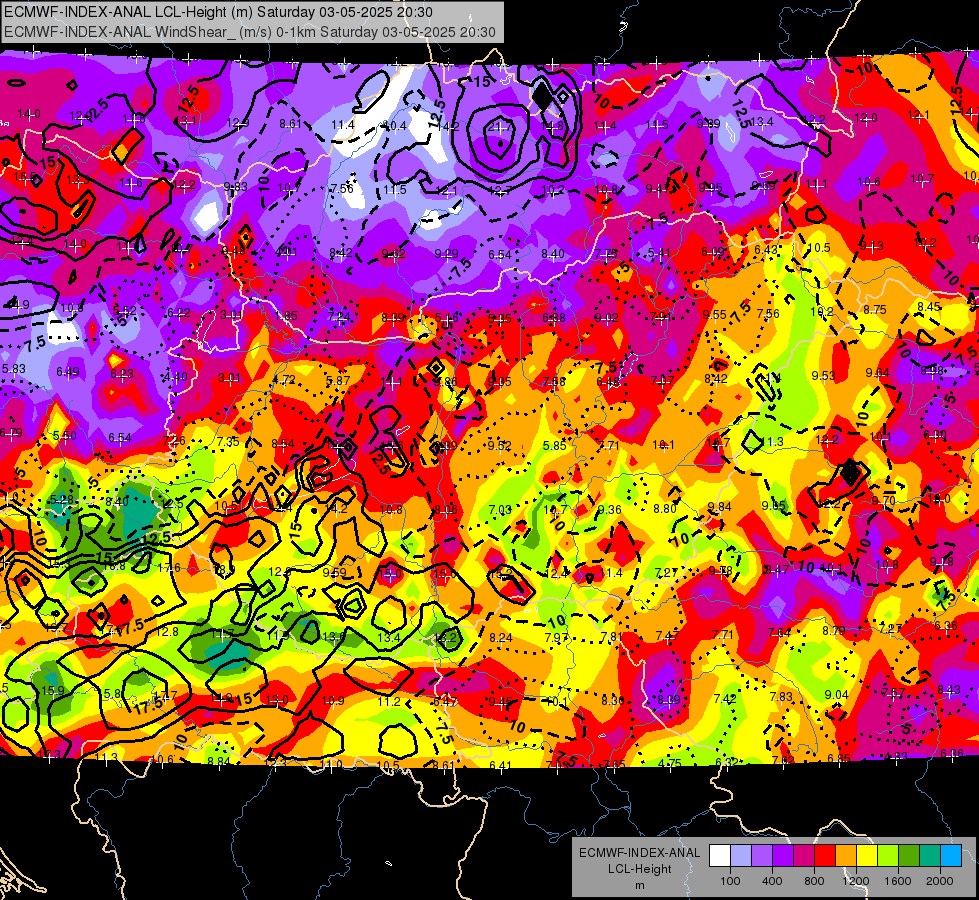
Task: Click the WindShear 0-1km title line
Action: 249,32
